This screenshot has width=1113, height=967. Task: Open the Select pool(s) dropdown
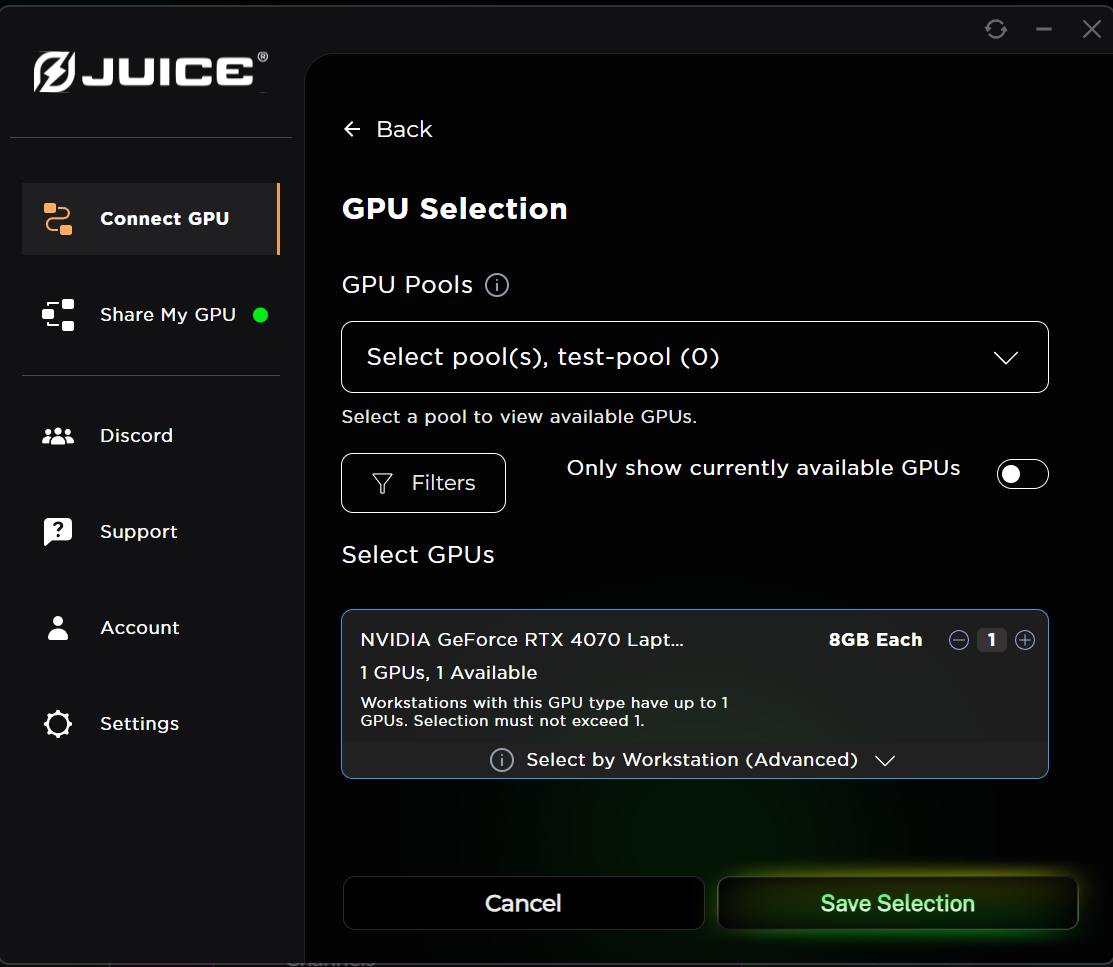click(695, 357)
